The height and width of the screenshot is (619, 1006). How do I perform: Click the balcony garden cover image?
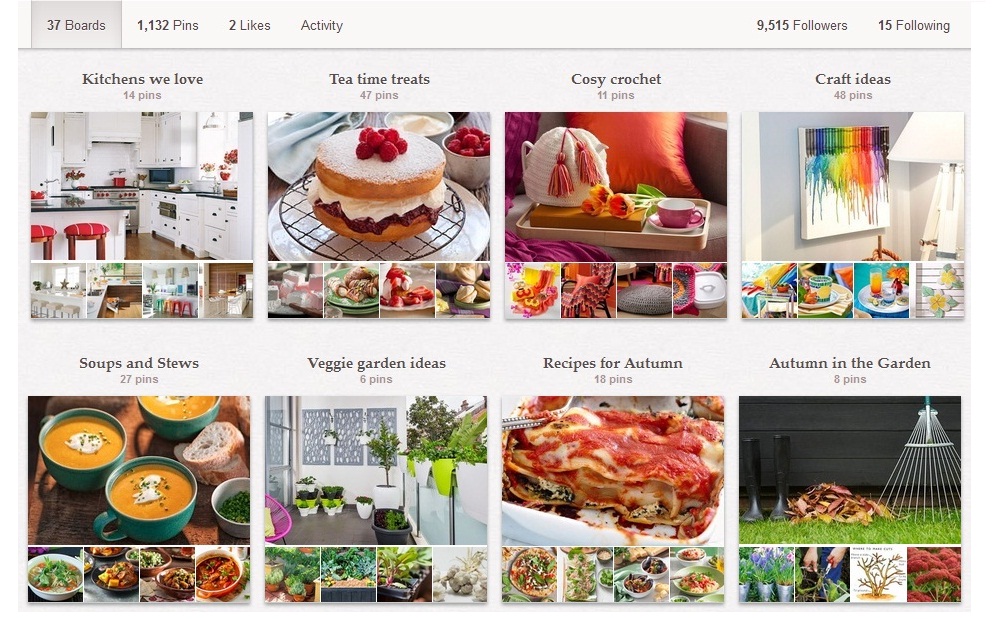tap(376, 471)
